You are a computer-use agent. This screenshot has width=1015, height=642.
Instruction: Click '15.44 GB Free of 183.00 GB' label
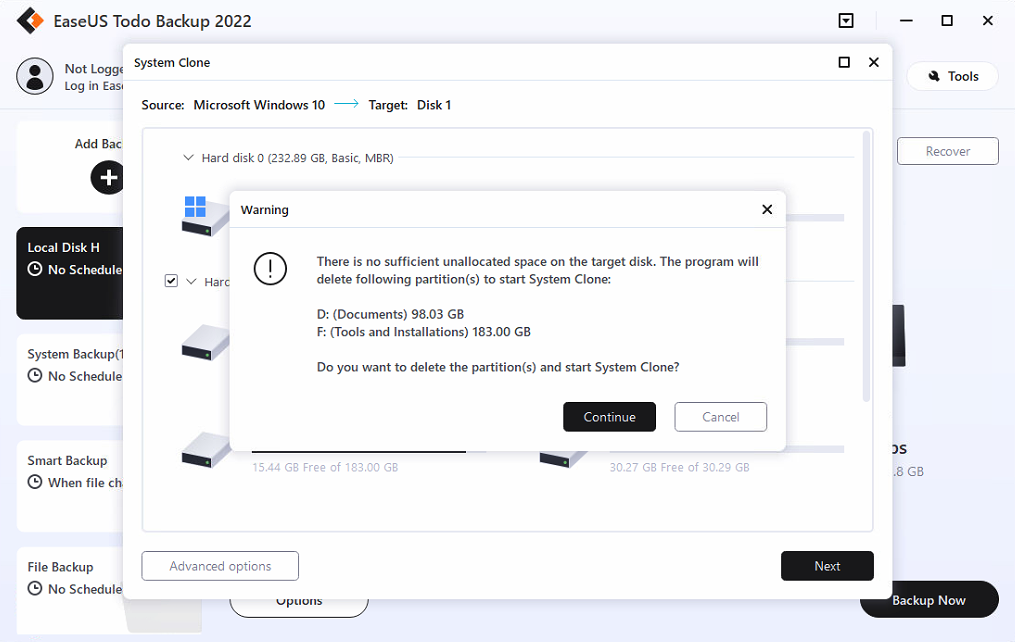pyautogui.click(x=325, y=467)
